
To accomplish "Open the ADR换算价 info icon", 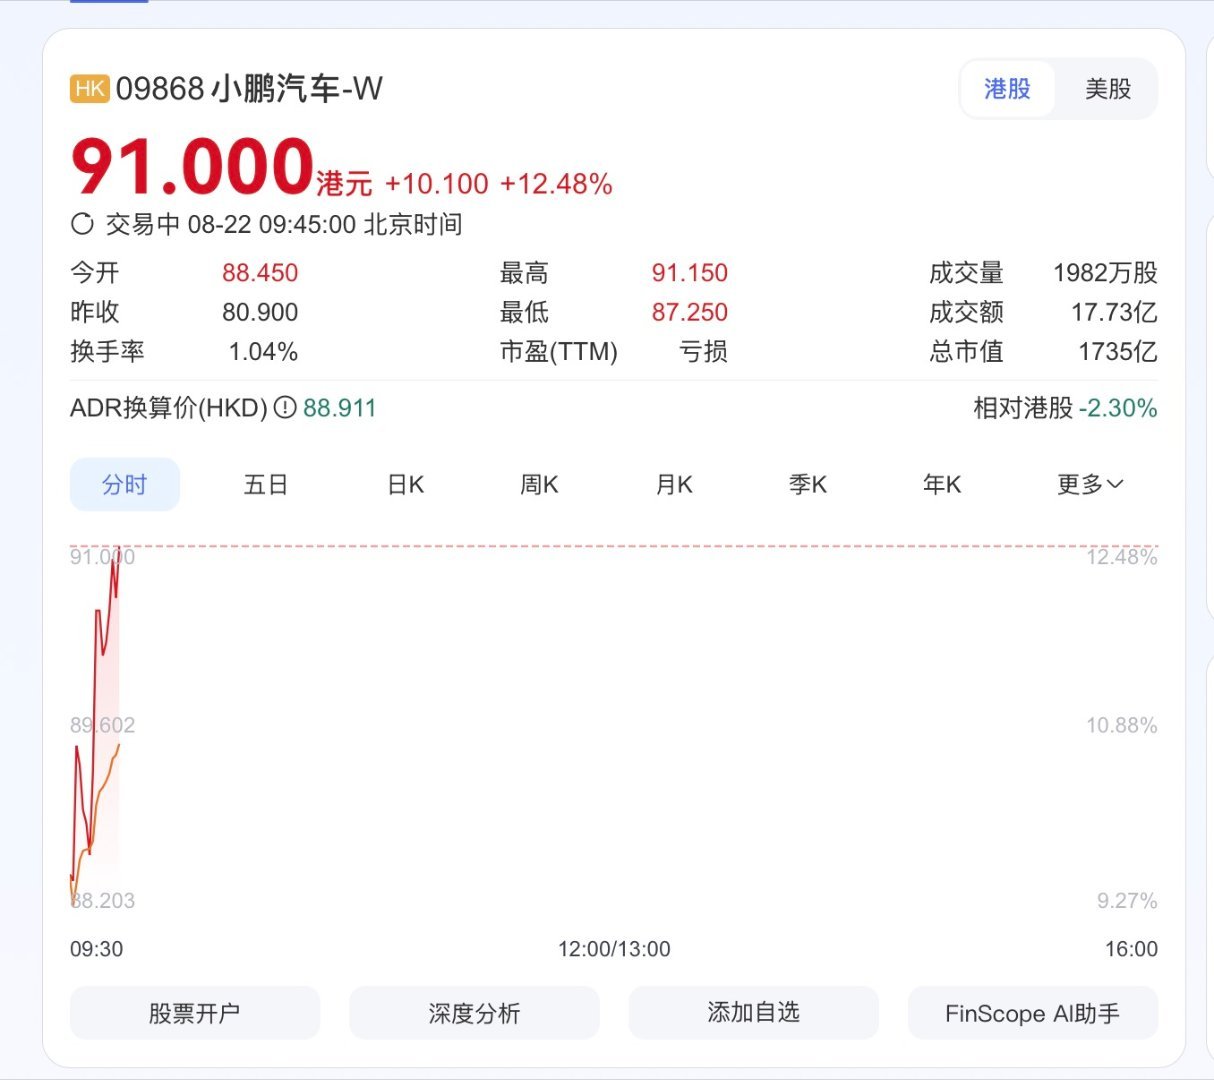I will tap(285, 408).
